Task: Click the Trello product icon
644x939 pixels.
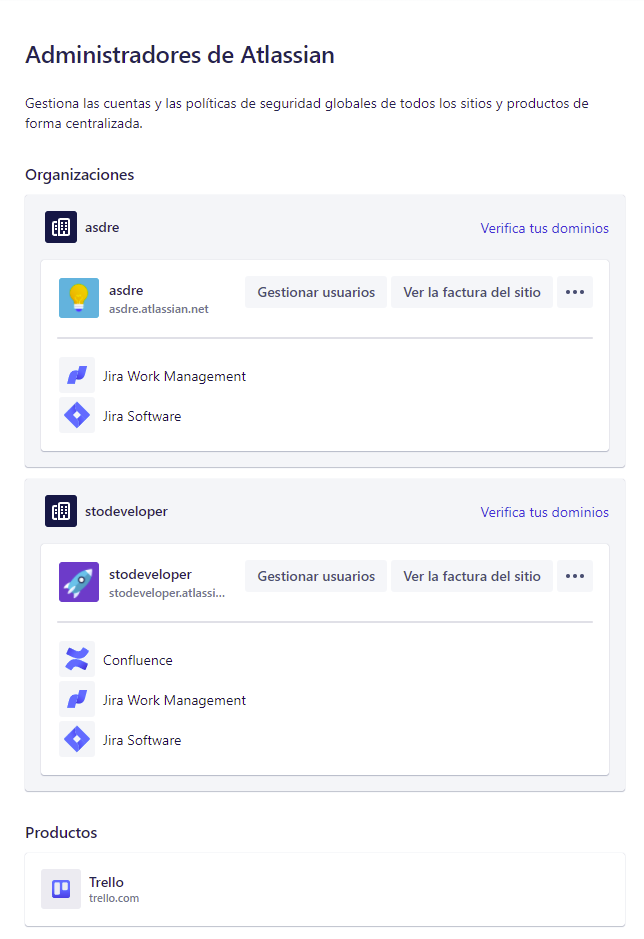Action: pyautogui.click(x=61, y=889)
